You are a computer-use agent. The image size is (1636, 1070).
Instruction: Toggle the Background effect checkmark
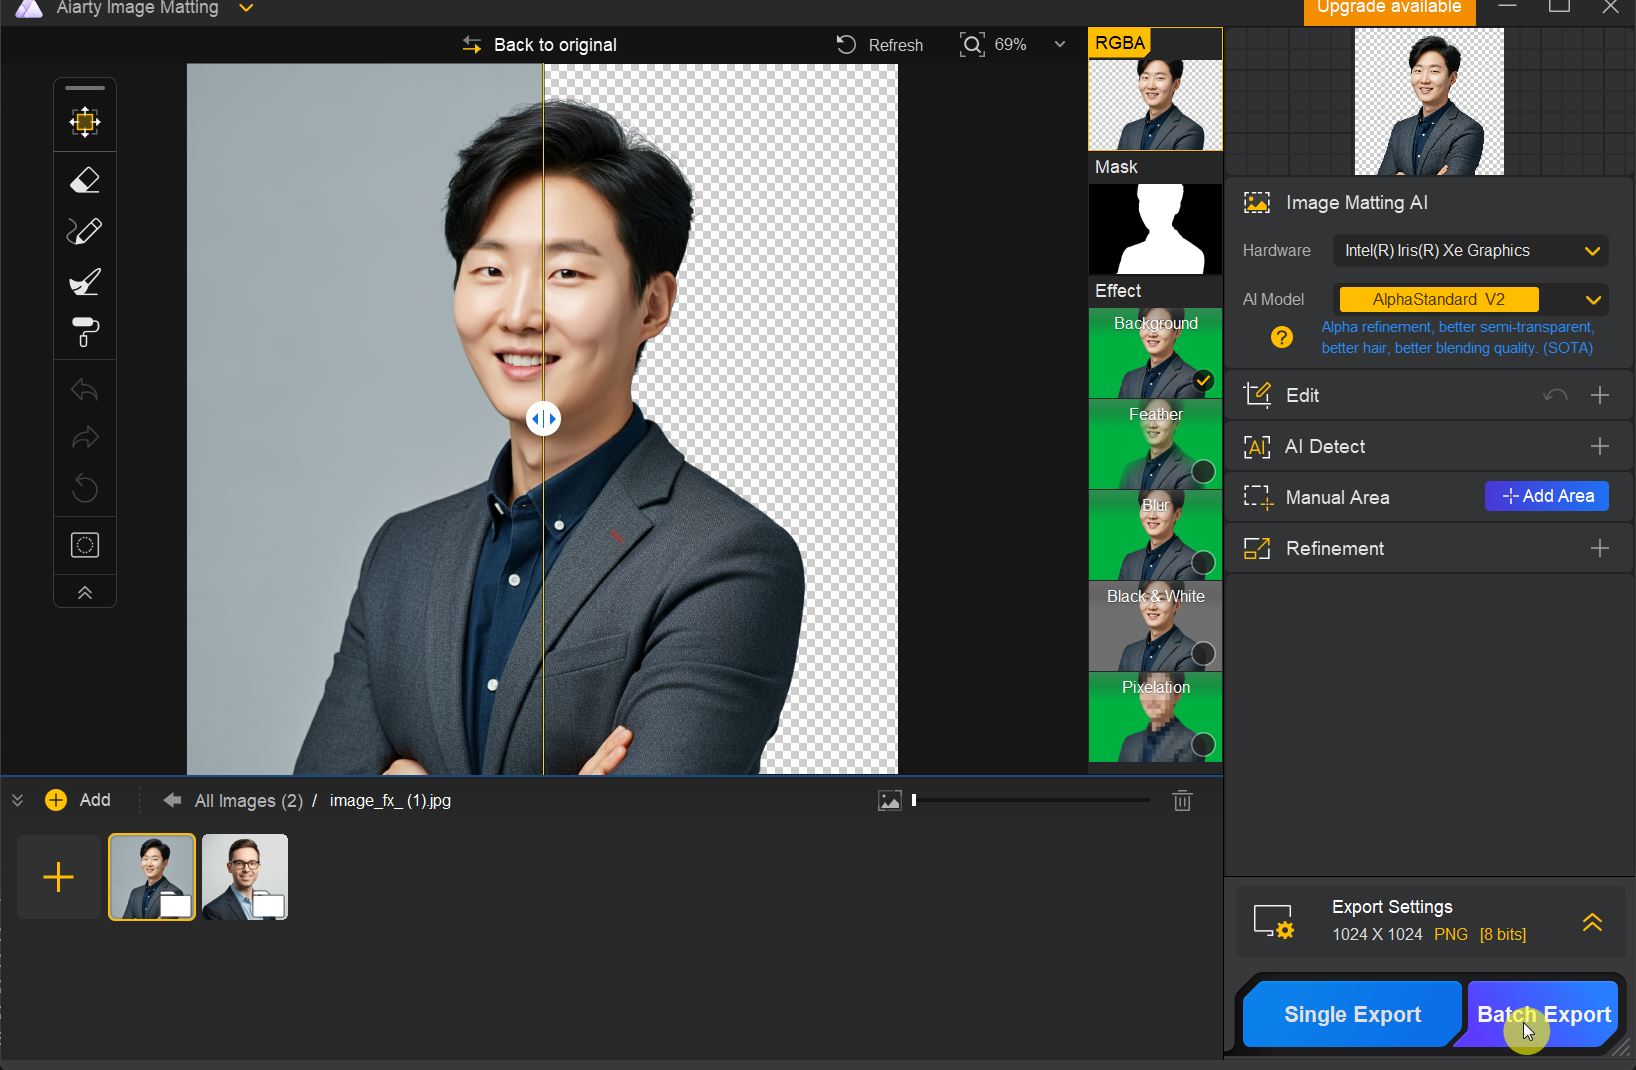(x=1204, y=381)
